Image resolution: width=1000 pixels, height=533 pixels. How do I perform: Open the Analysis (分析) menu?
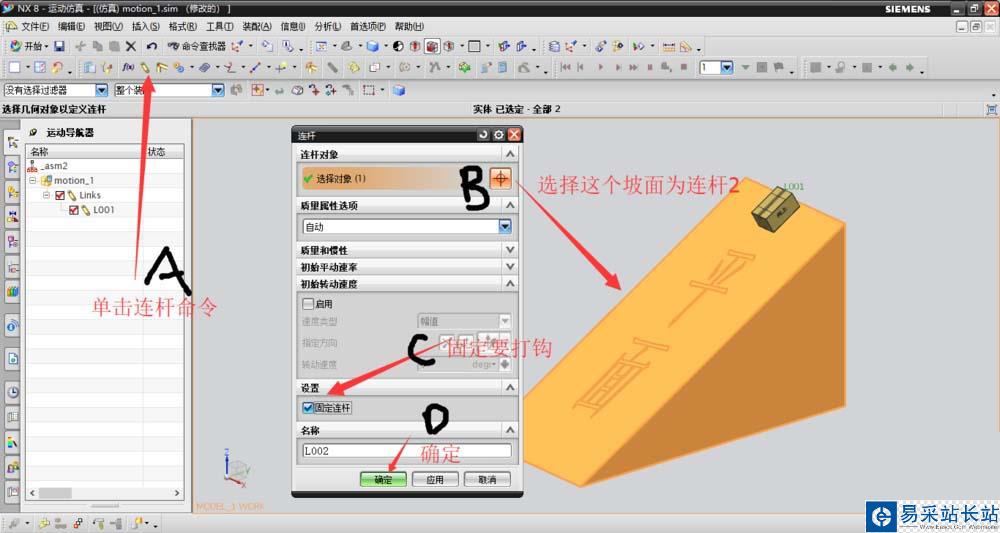pyautogui.click(x=327, y=26)
